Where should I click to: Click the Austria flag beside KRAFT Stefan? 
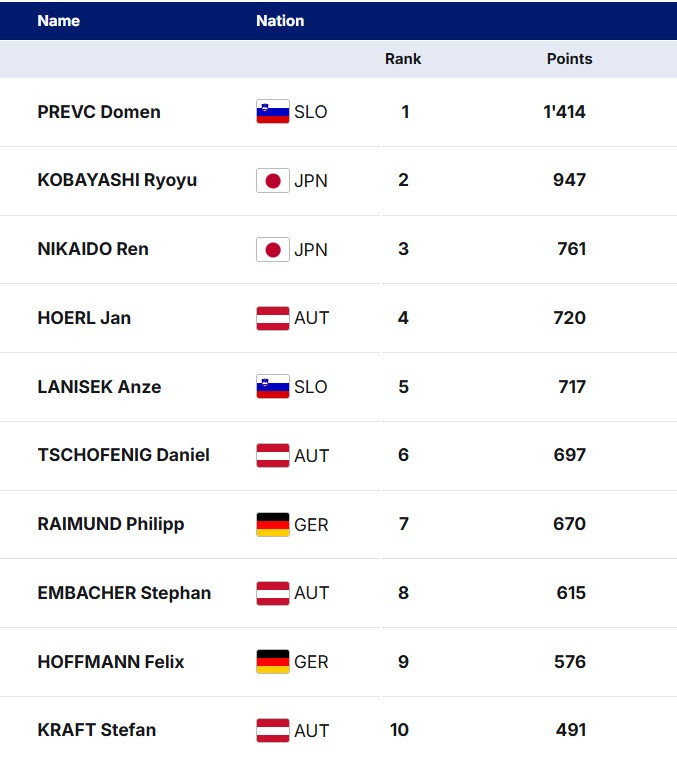point(273,730)
